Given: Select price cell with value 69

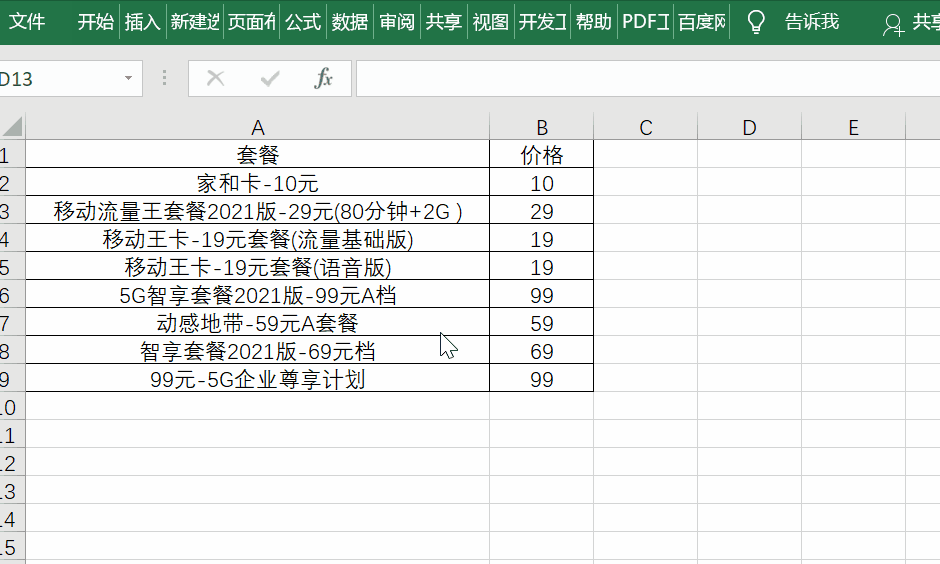Looking at the screenshot, I should point(542,351).
